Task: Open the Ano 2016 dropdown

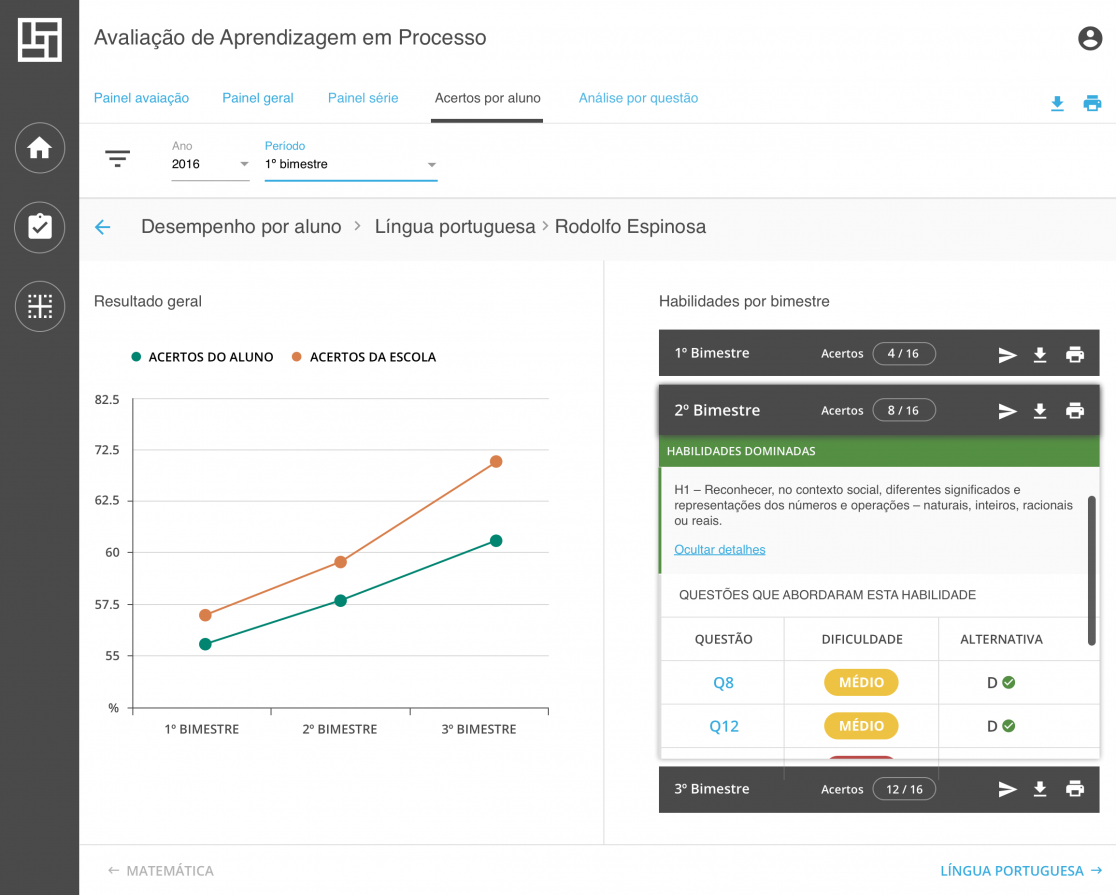Action: 210,164
